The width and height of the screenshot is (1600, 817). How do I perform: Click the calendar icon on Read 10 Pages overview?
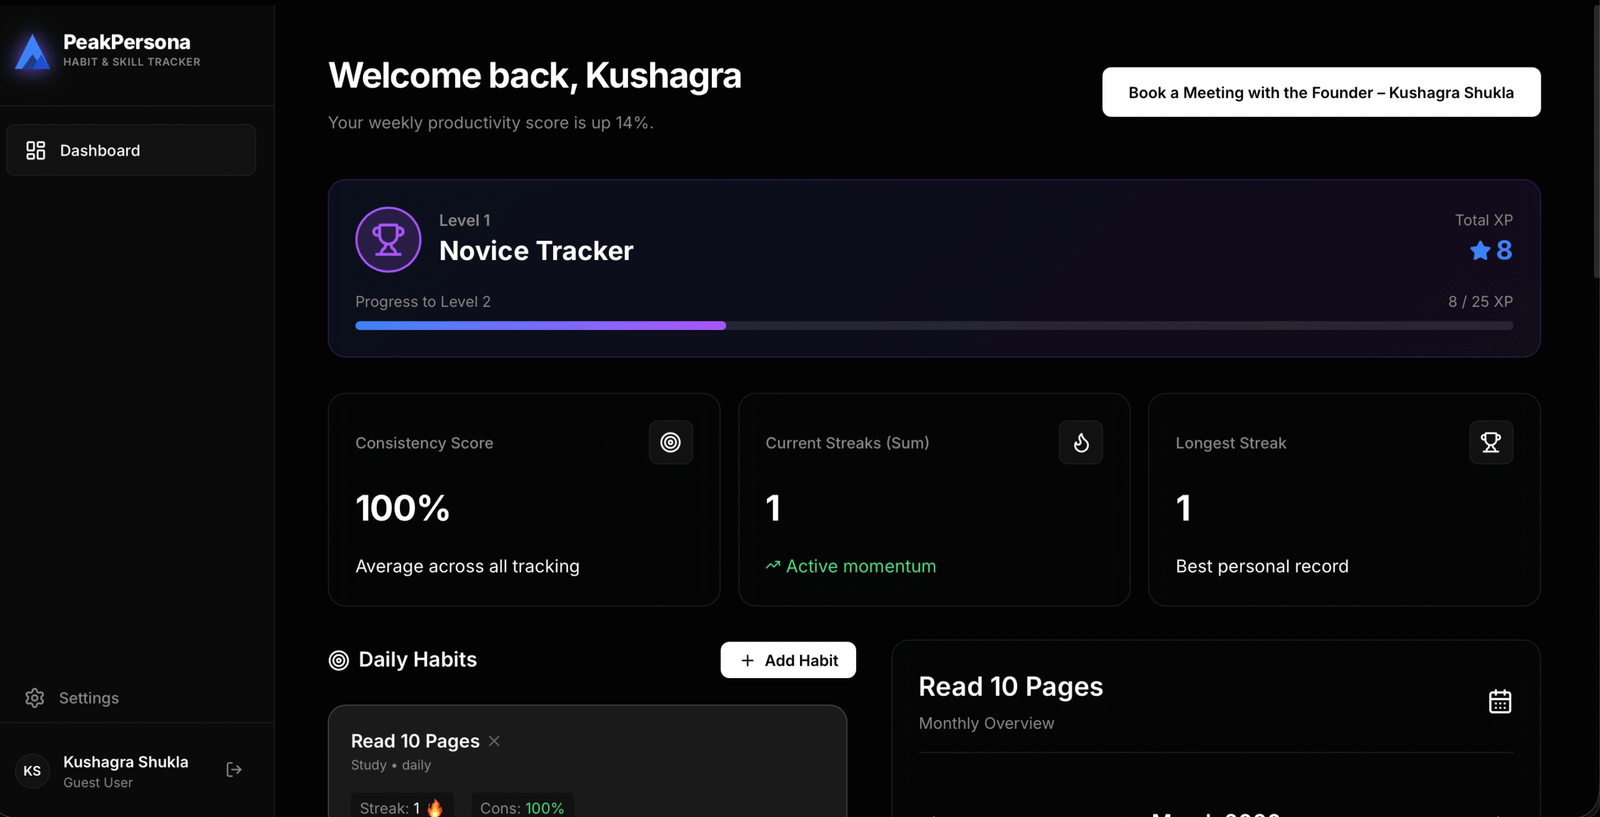point(1500,700)
